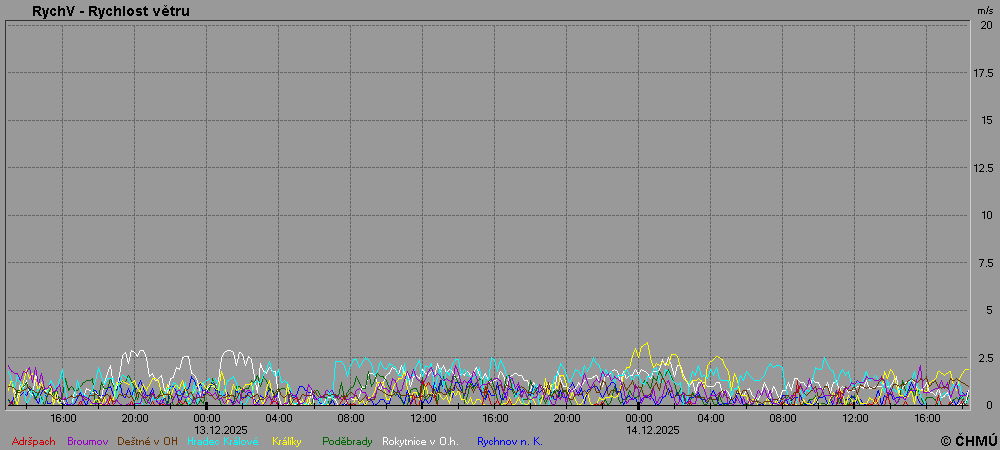Click the 7.5 y-axis tick label
This screenshot has height=450, width=1000.
(985, 263)
